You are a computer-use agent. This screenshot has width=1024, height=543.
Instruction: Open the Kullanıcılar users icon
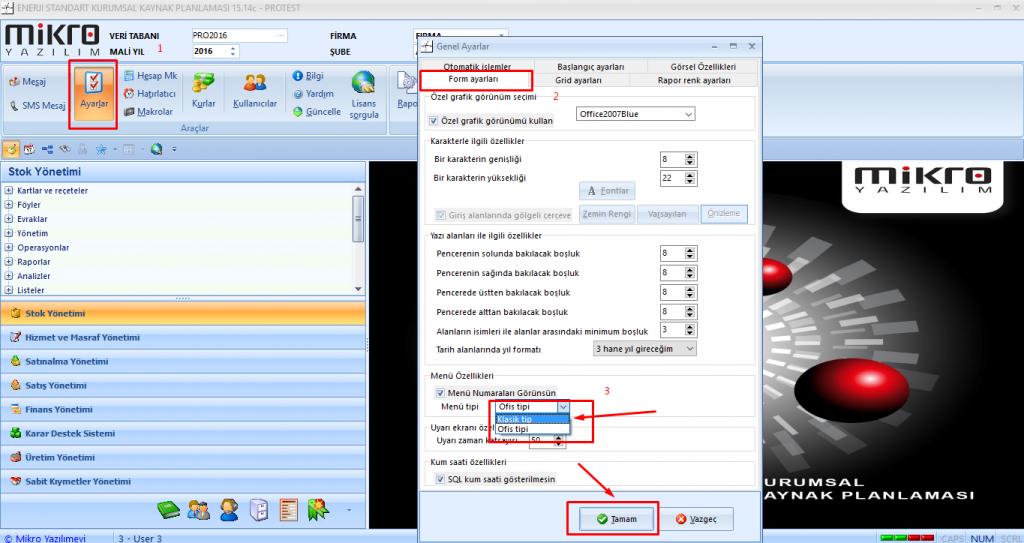[x=254, y=92]
